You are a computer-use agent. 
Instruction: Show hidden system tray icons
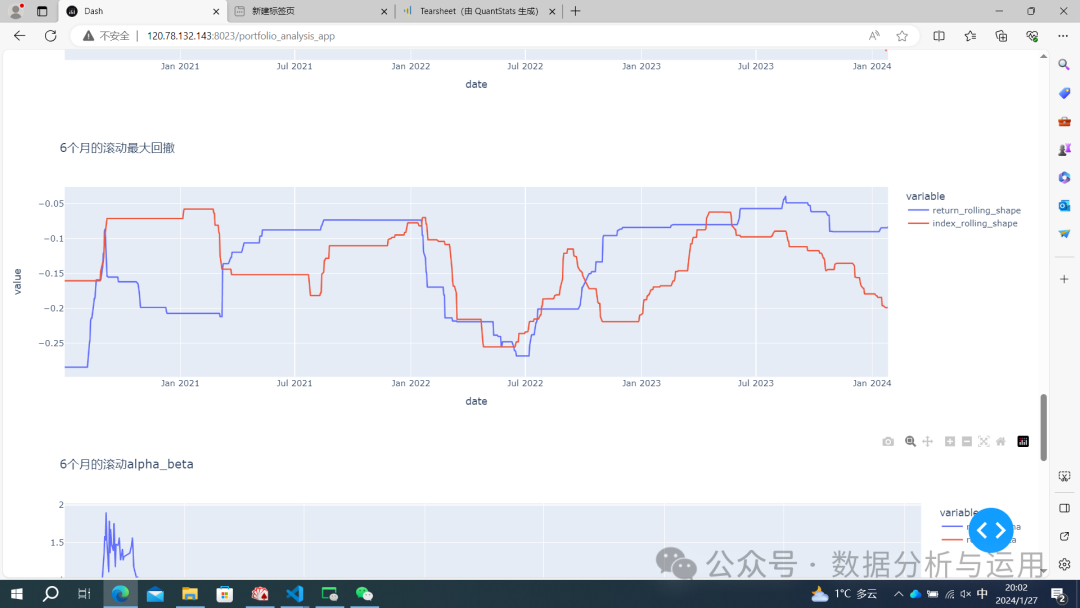[898, 594]
